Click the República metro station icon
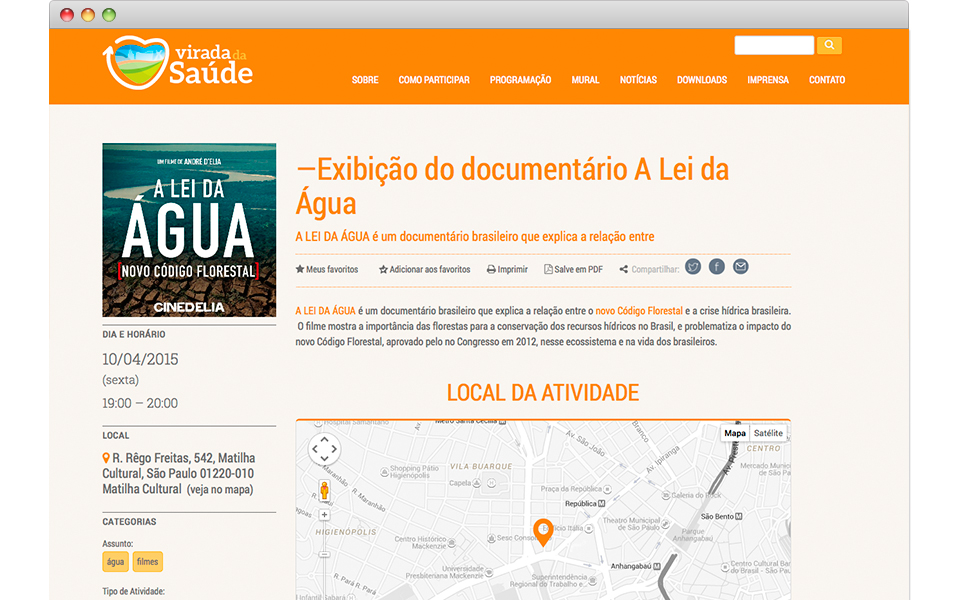 tap(601, 504)
